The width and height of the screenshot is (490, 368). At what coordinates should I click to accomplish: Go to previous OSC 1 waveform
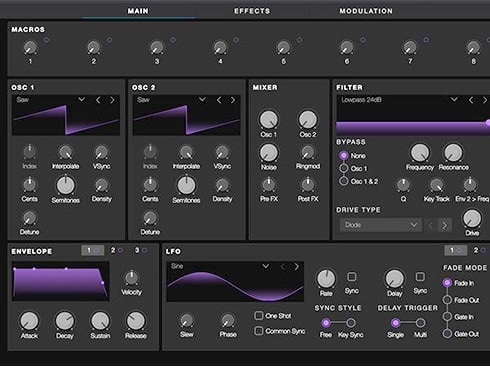click(x=98, y=100)
